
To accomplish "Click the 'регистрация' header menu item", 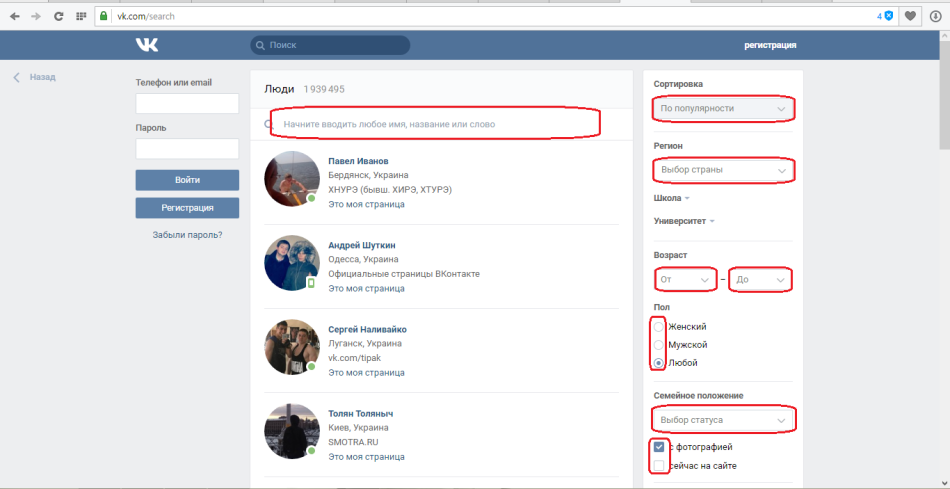I will tap(770, 45).
